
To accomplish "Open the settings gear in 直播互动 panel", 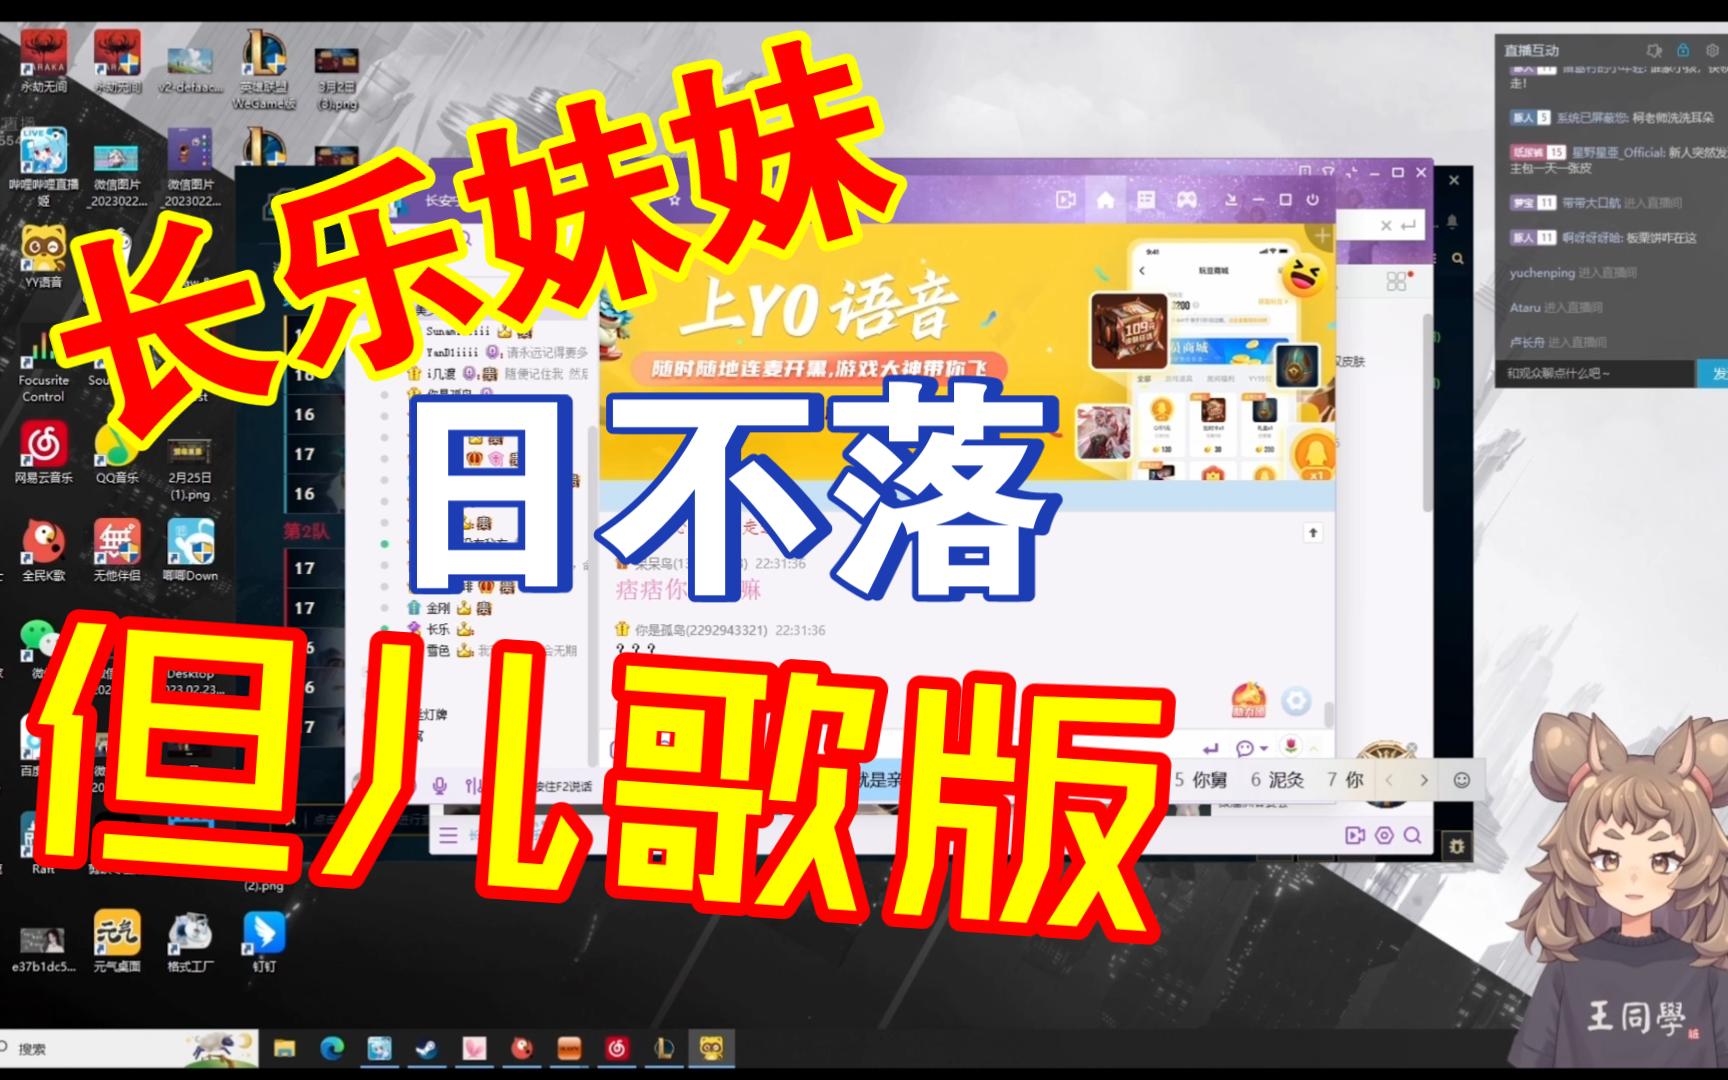I will coord(1713,50).
